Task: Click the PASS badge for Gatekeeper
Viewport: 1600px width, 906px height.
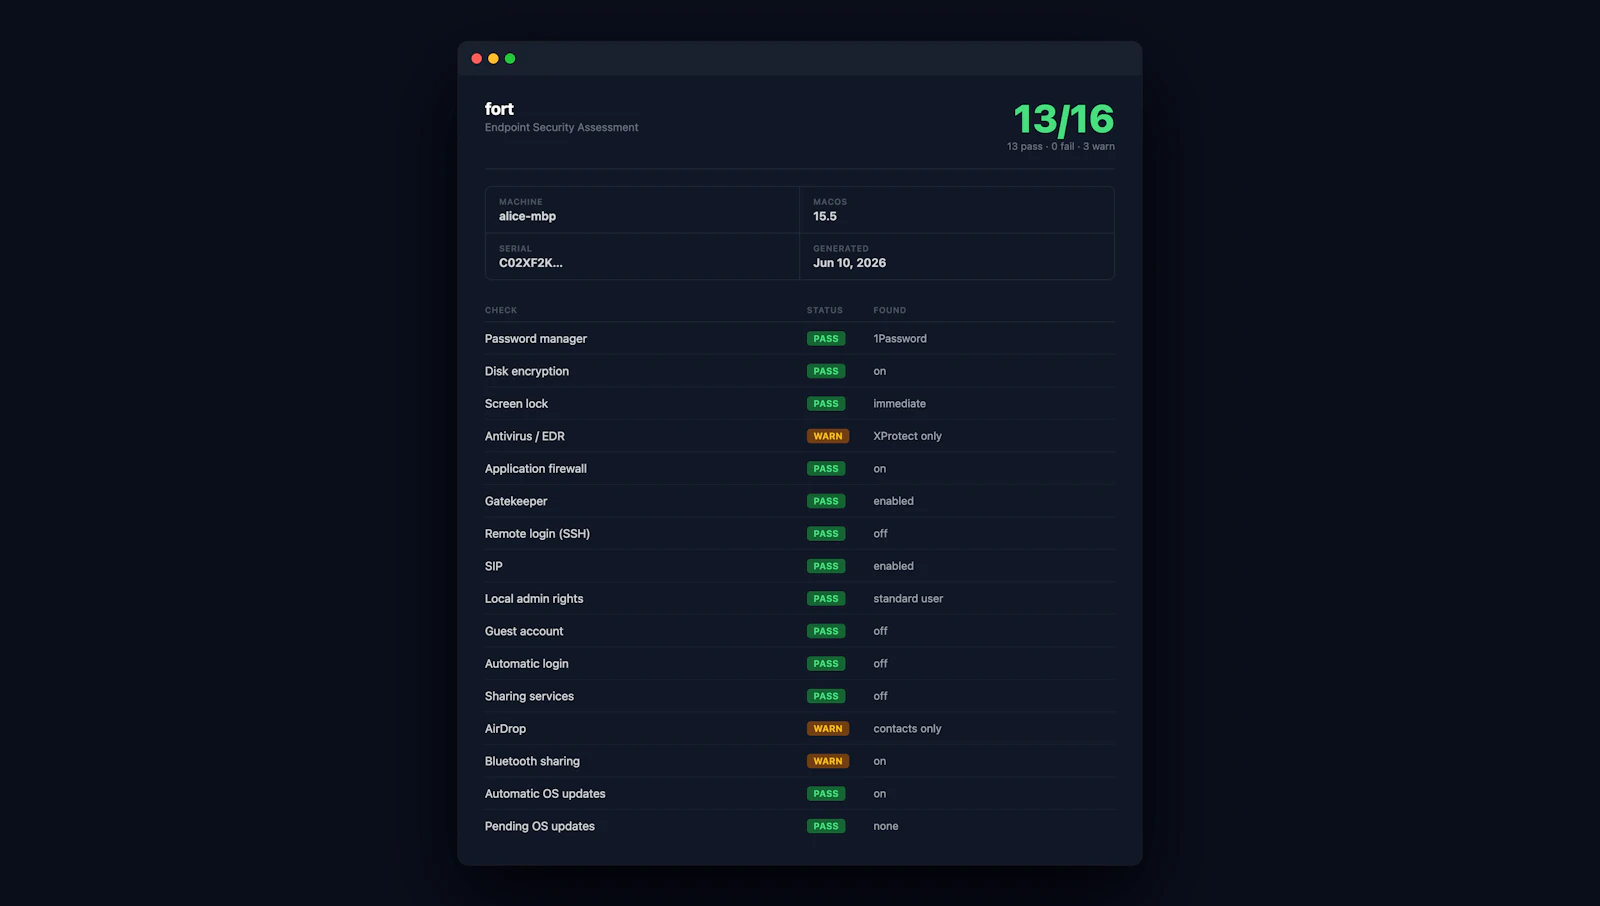Action: tap(826, 501)
